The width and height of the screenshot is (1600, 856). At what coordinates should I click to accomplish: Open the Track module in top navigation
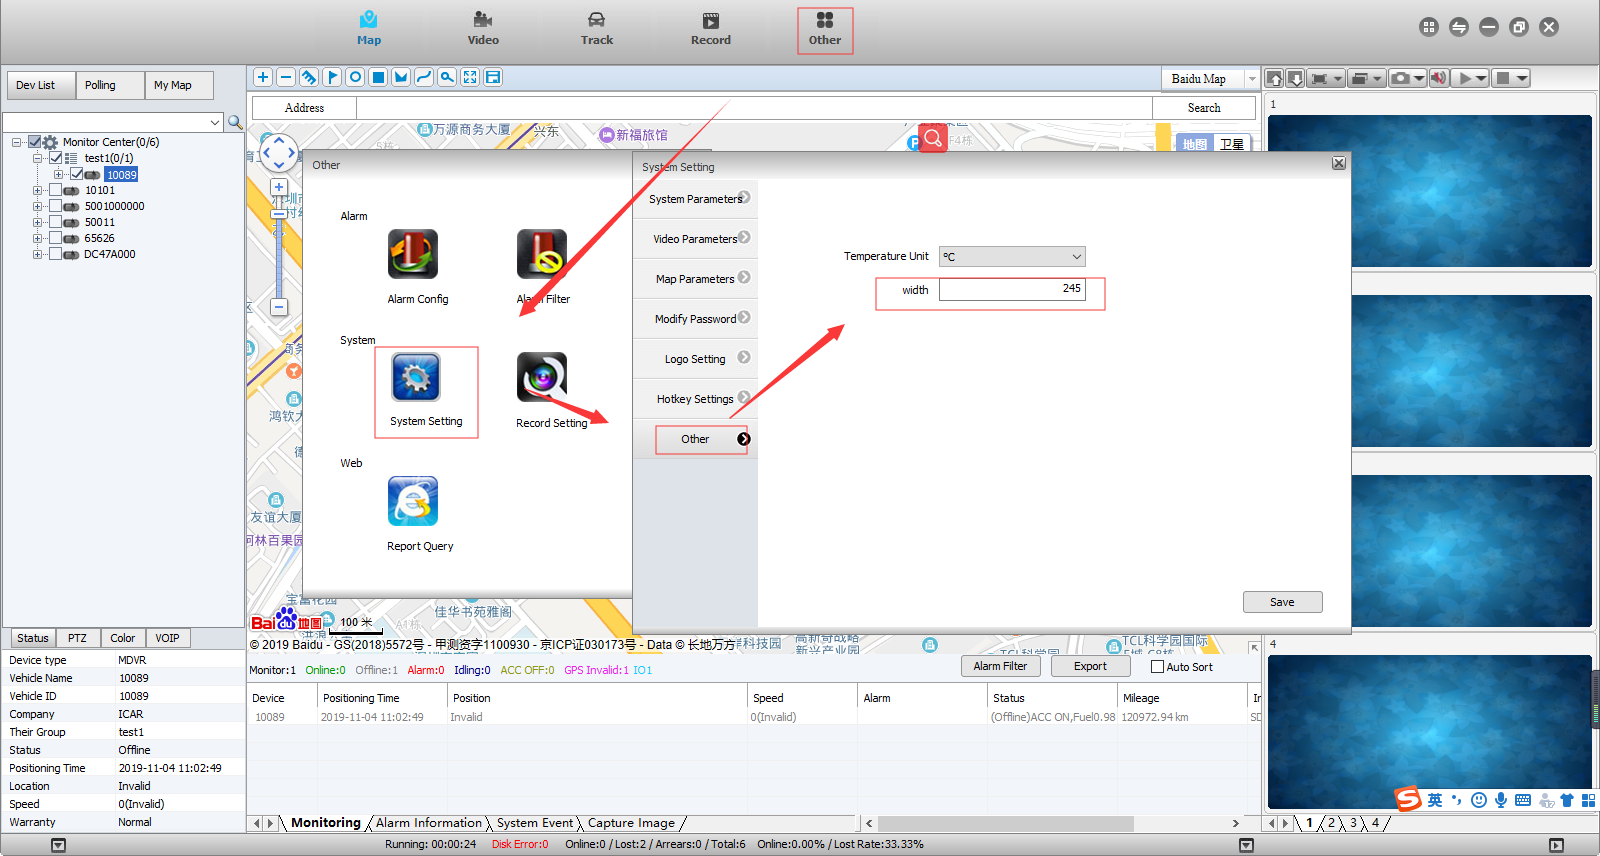[597, 29]
